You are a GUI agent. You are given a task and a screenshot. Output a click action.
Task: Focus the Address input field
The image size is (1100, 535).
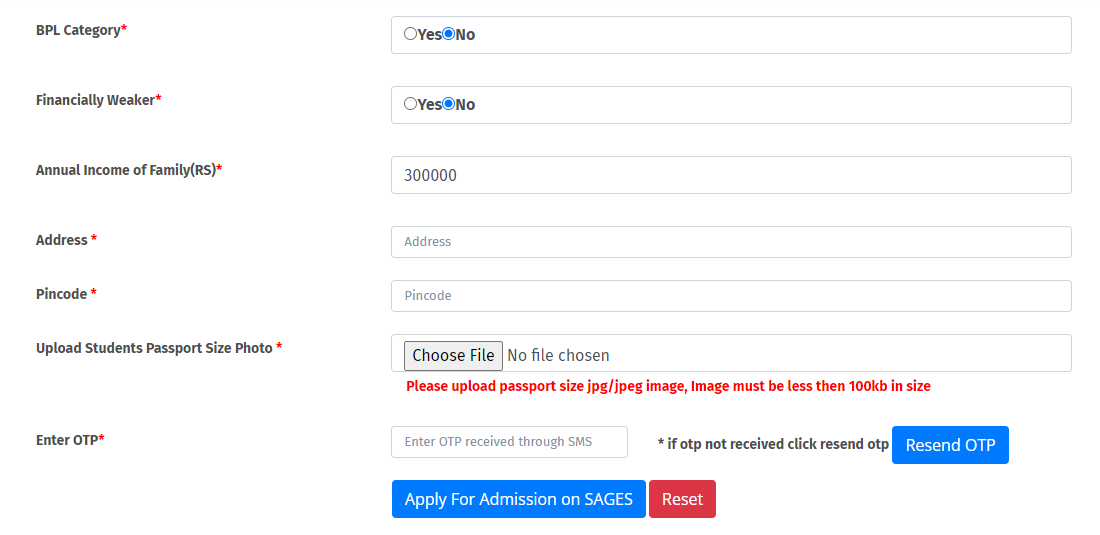(731, 242)
